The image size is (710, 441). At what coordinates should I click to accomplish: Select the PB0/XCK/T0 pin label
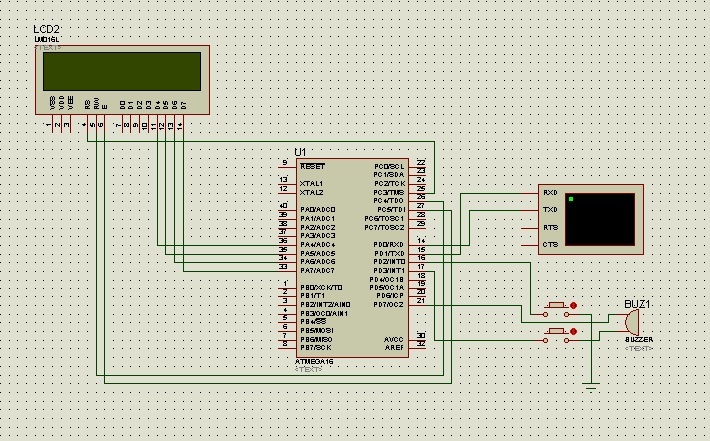(x=321, y=288)
